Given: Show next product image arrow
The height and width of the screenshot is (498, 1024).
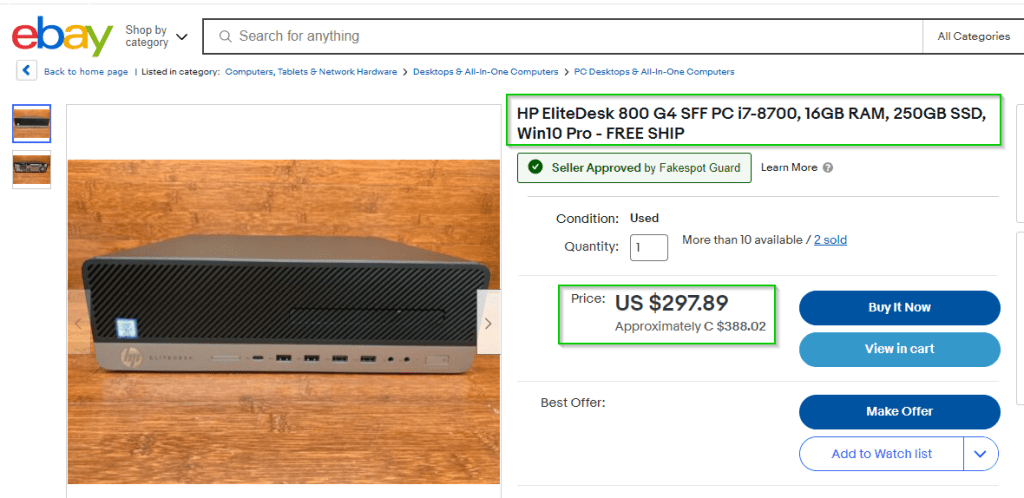Looking at the screenshot, I should click(488, 323).
